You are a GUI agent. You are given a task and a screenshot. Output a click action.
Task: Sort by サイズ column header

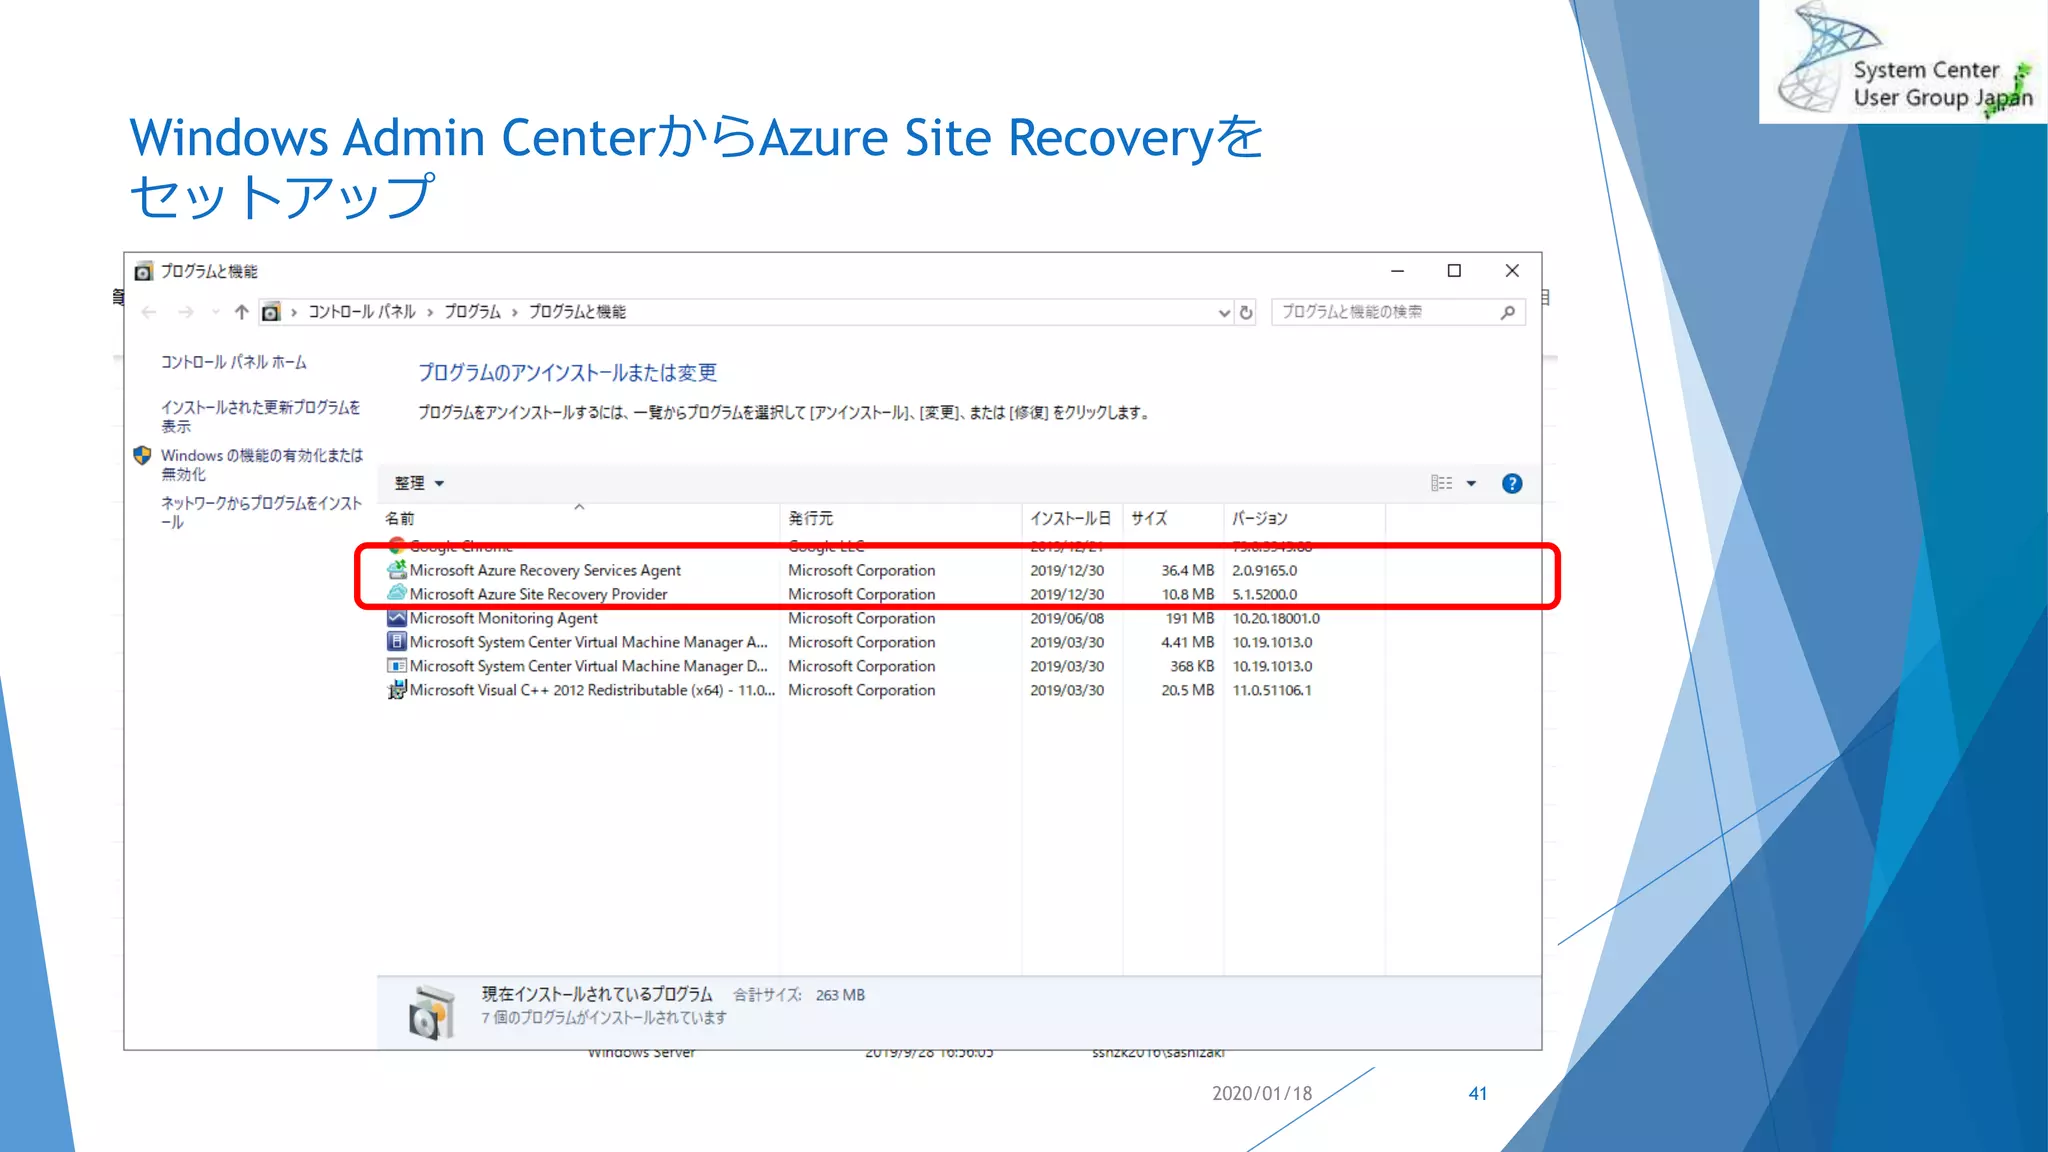coord(1173,518)
